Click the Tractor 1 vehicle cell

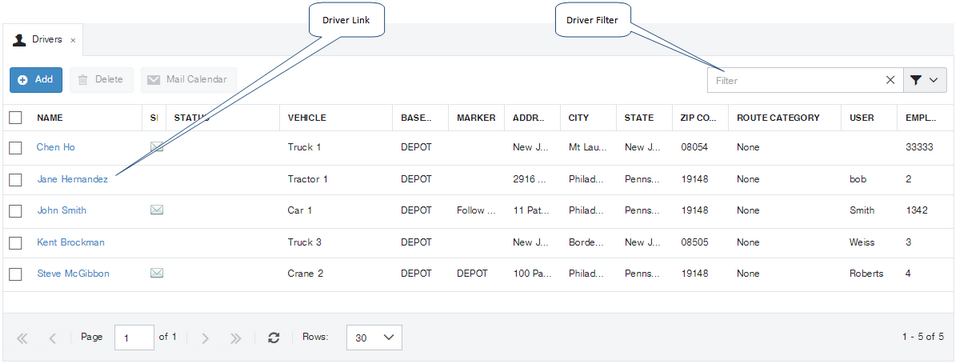(308, 179)
